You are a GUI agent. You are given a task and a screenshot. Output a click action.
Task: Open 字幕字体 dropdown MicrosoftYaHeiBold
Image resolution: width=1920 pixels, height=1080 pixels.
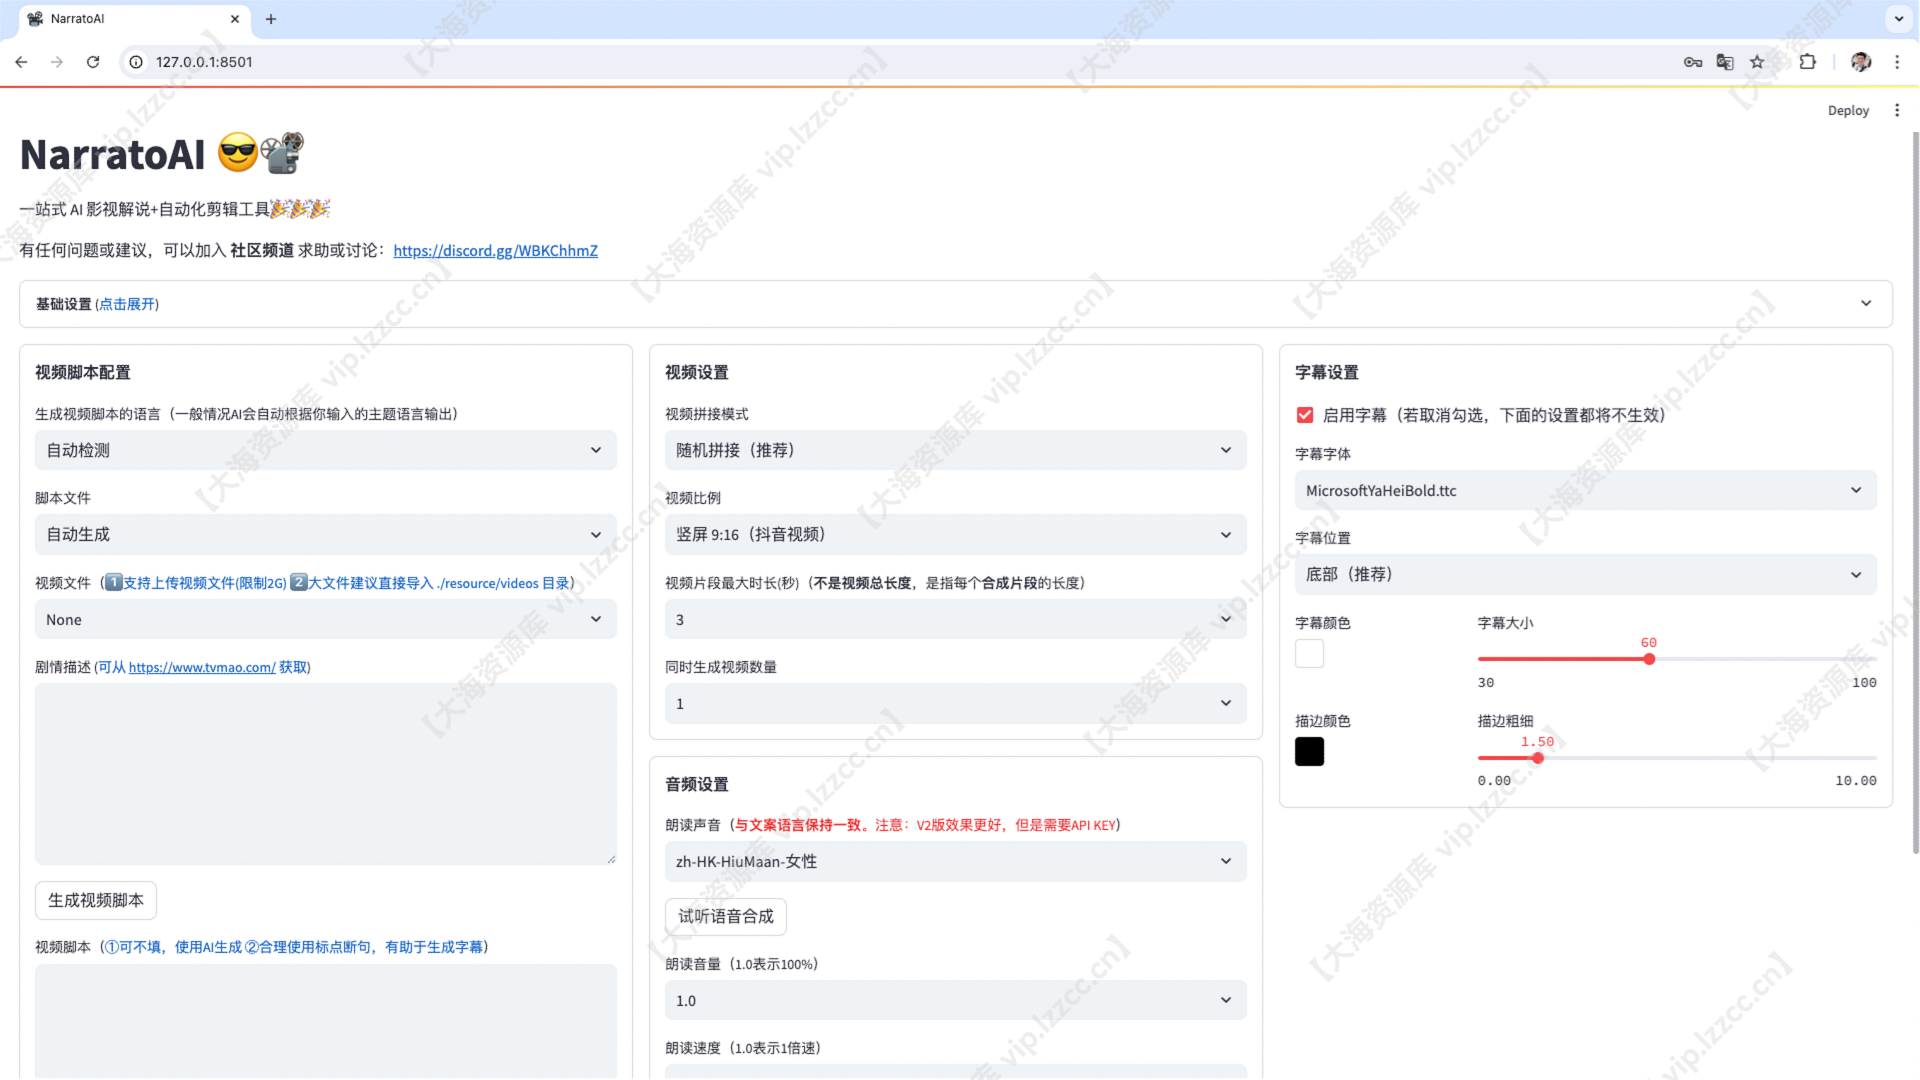coord(1586,491)
